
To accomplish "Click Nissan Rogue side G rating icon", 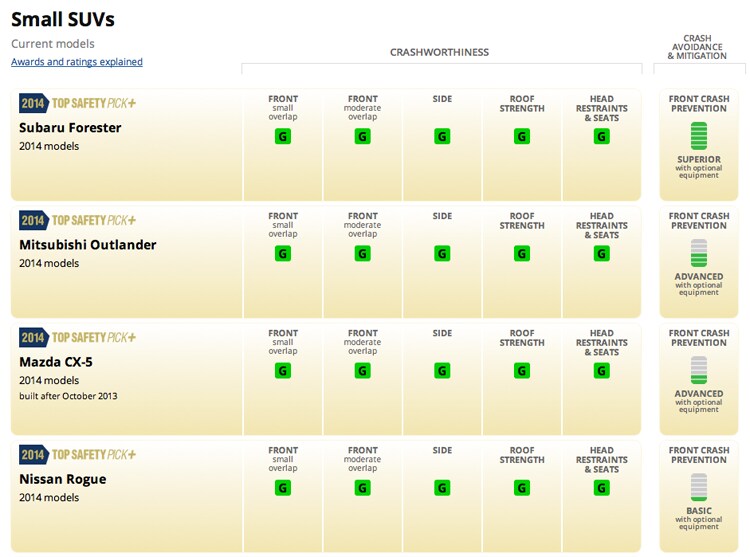I will click(x=442, y=488).
